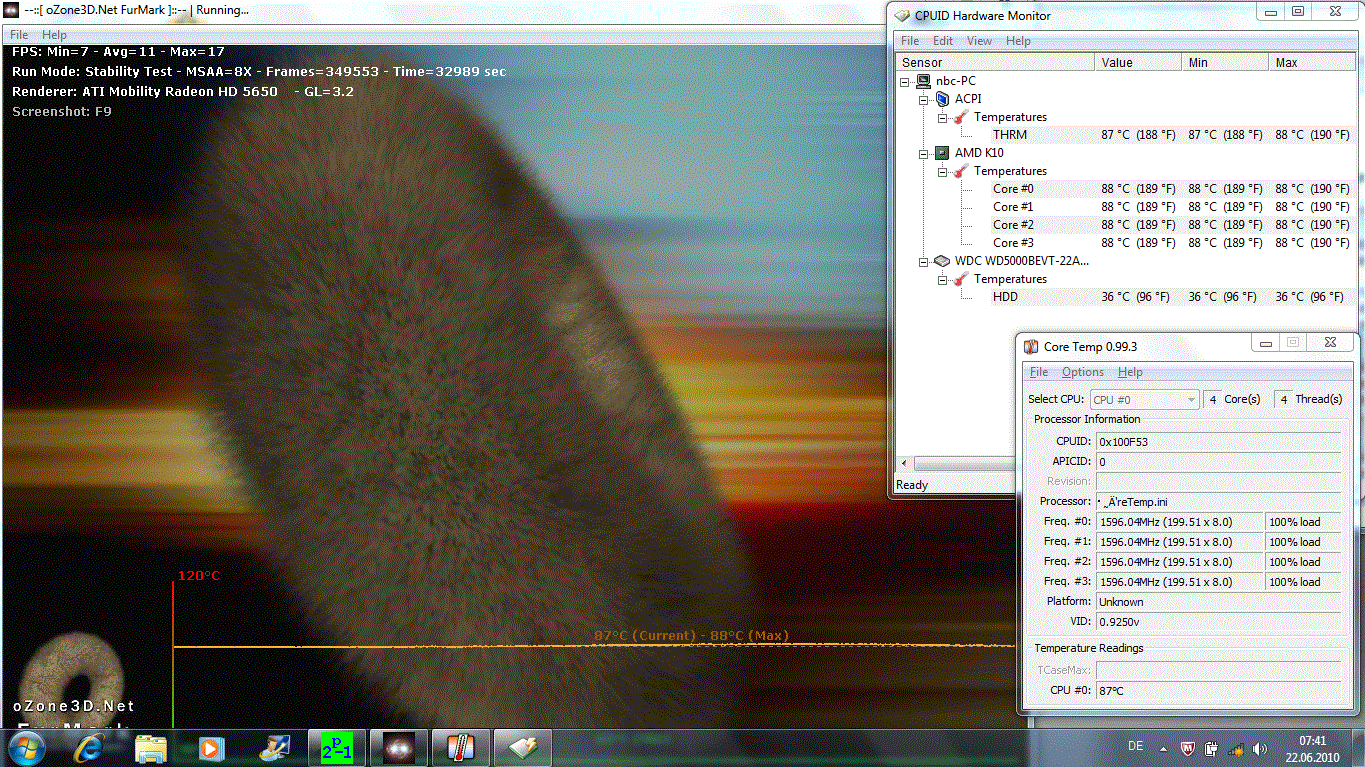
Task: Open the File menu in FurMark
Action: point(19,35)
